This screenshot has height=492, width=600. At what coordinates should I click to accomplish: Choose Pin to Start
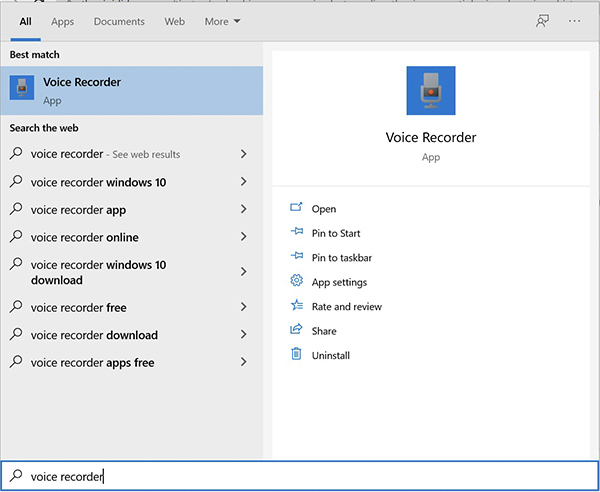click(x=336, y=233)
